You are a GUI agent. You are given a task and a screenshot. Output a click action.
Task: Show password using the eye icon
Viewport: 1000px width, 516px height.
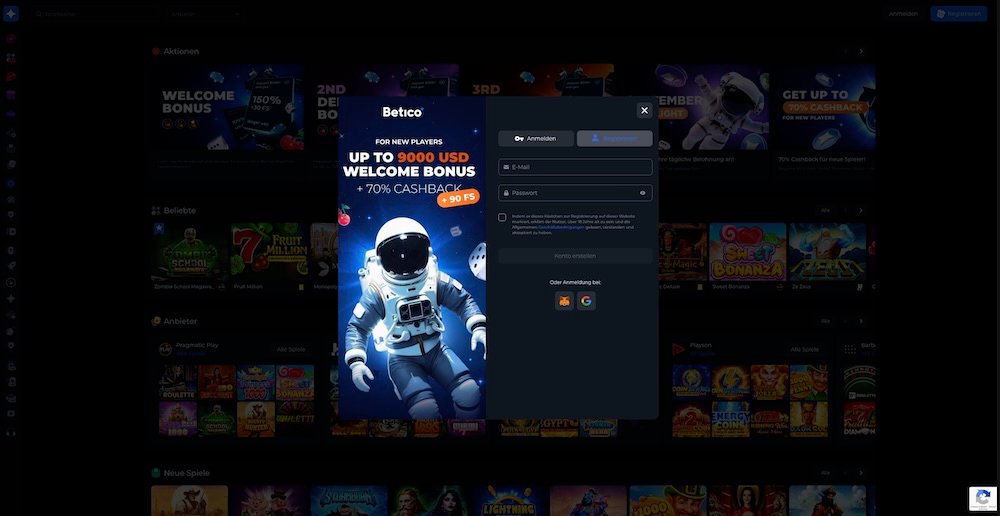coord(642,193)
